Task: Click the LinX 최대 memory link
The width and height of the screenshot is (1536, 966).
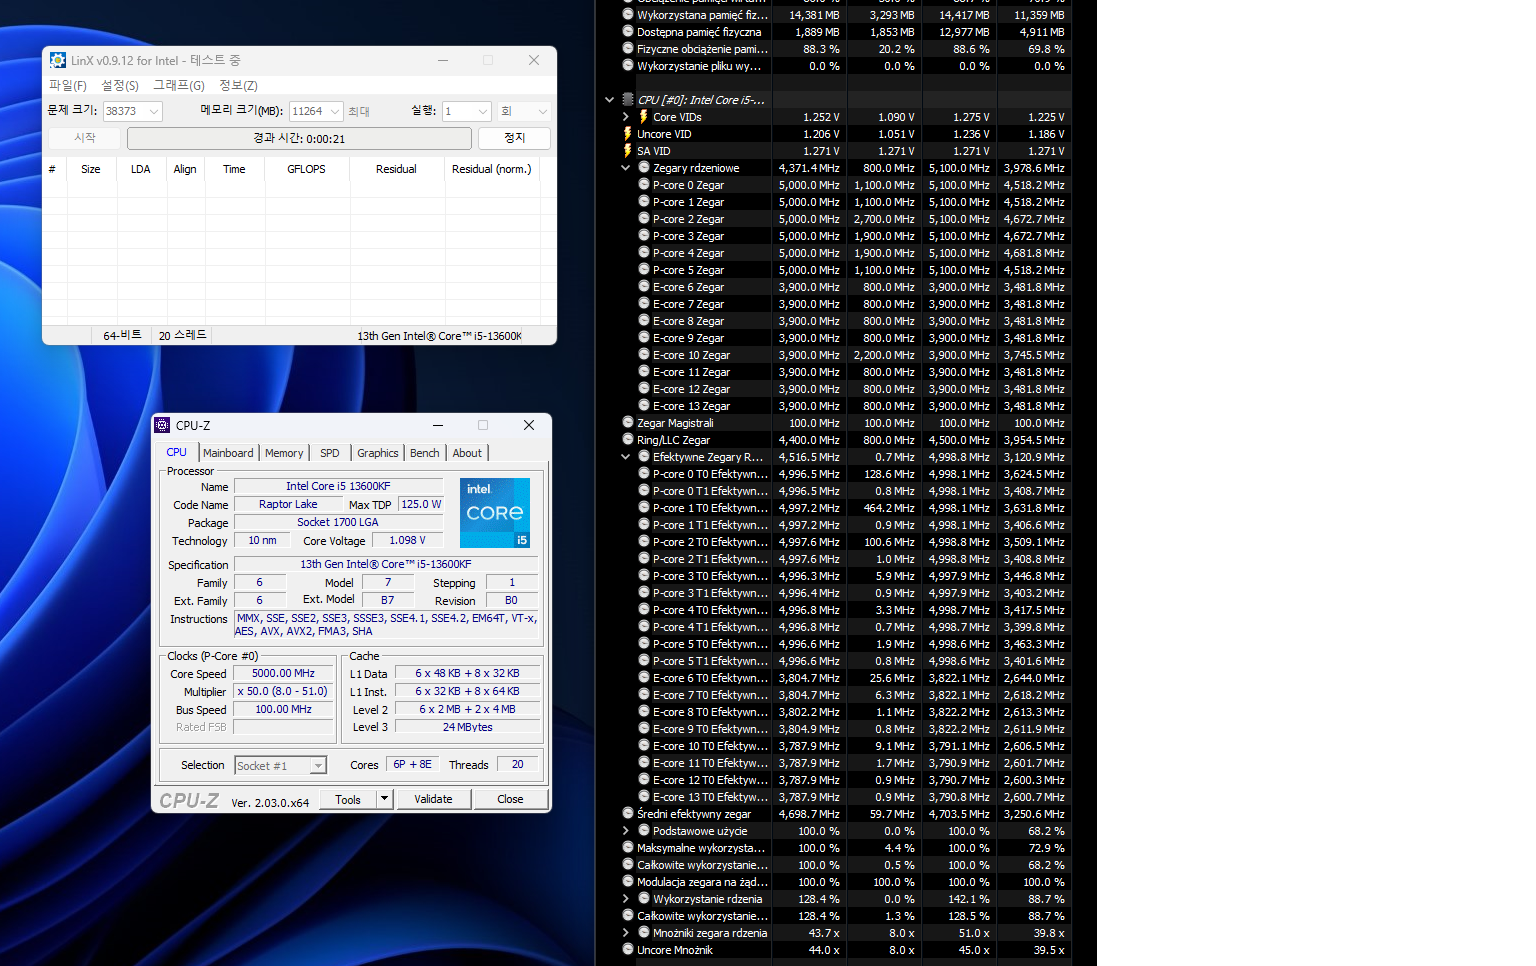Action: click(359, 112)
